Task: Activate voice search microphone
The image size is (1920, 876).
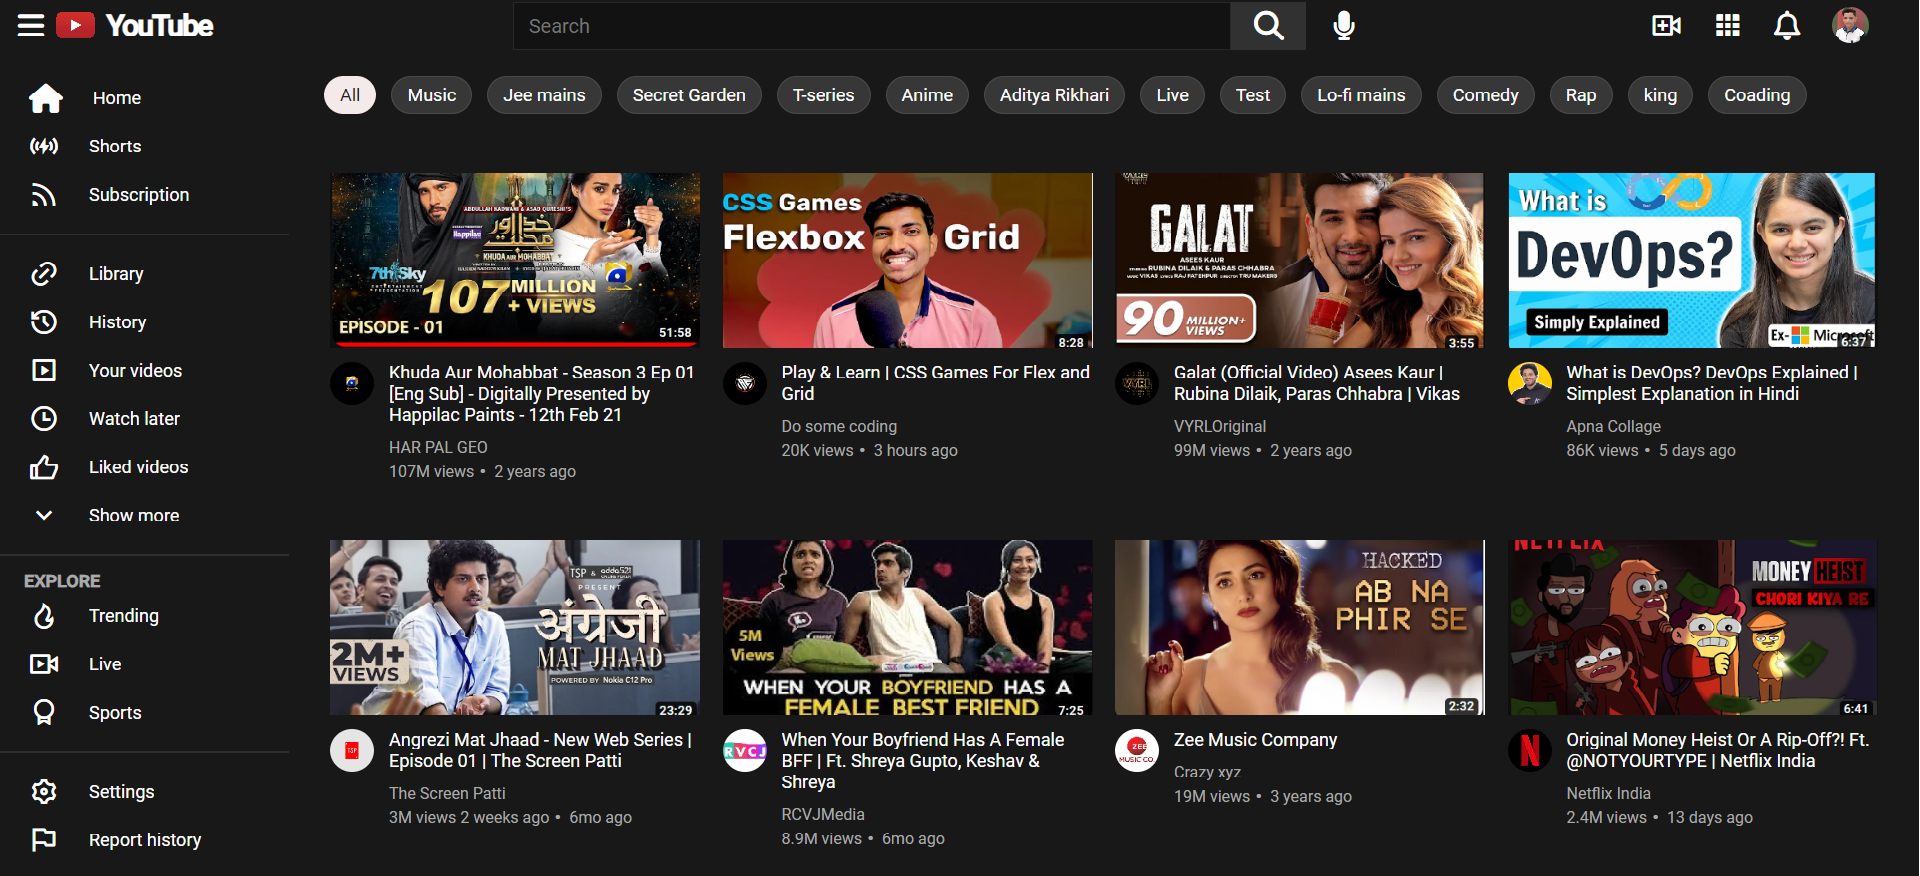Action: pyautogui.click(x=1344, y=25)
